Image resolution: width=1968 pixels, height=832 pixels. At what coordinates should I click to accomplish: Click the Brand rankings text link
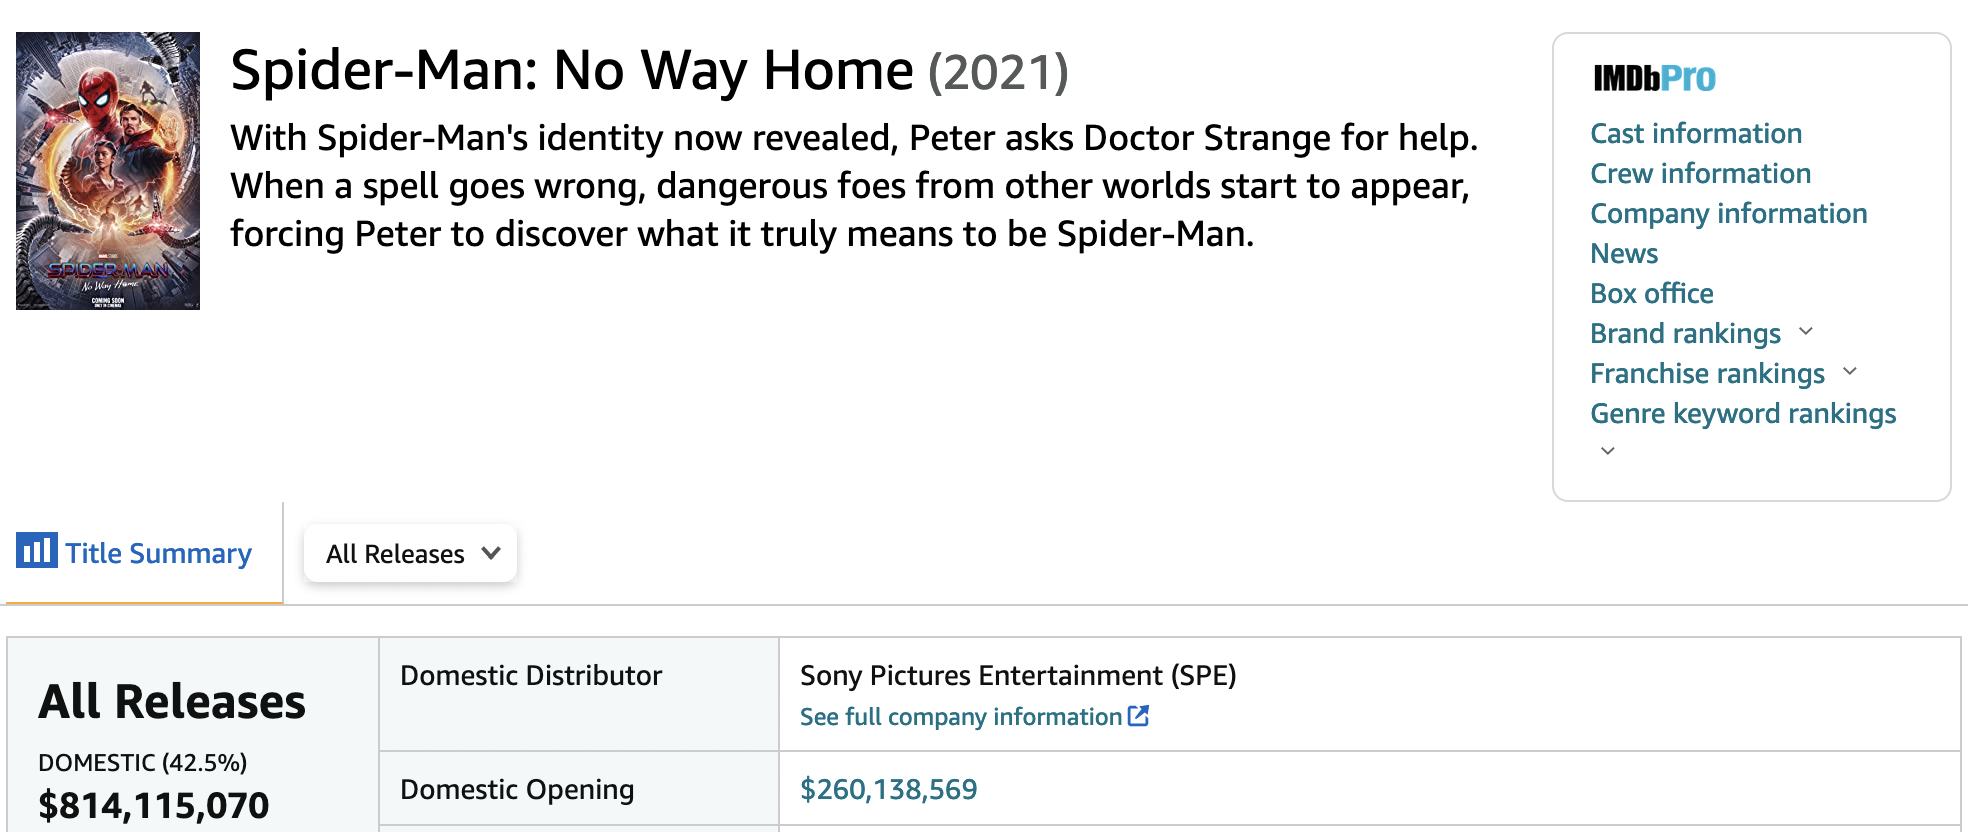point(1685,333)
